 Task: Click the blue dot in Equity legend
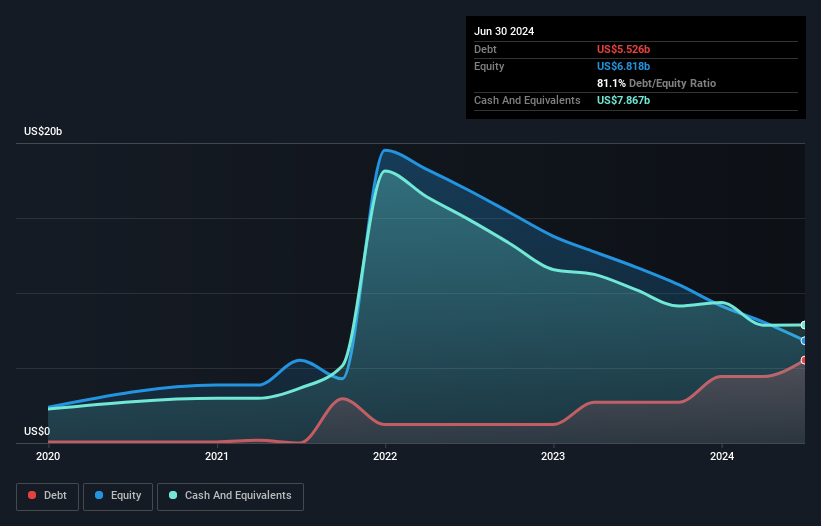click(x=99, y=495)
